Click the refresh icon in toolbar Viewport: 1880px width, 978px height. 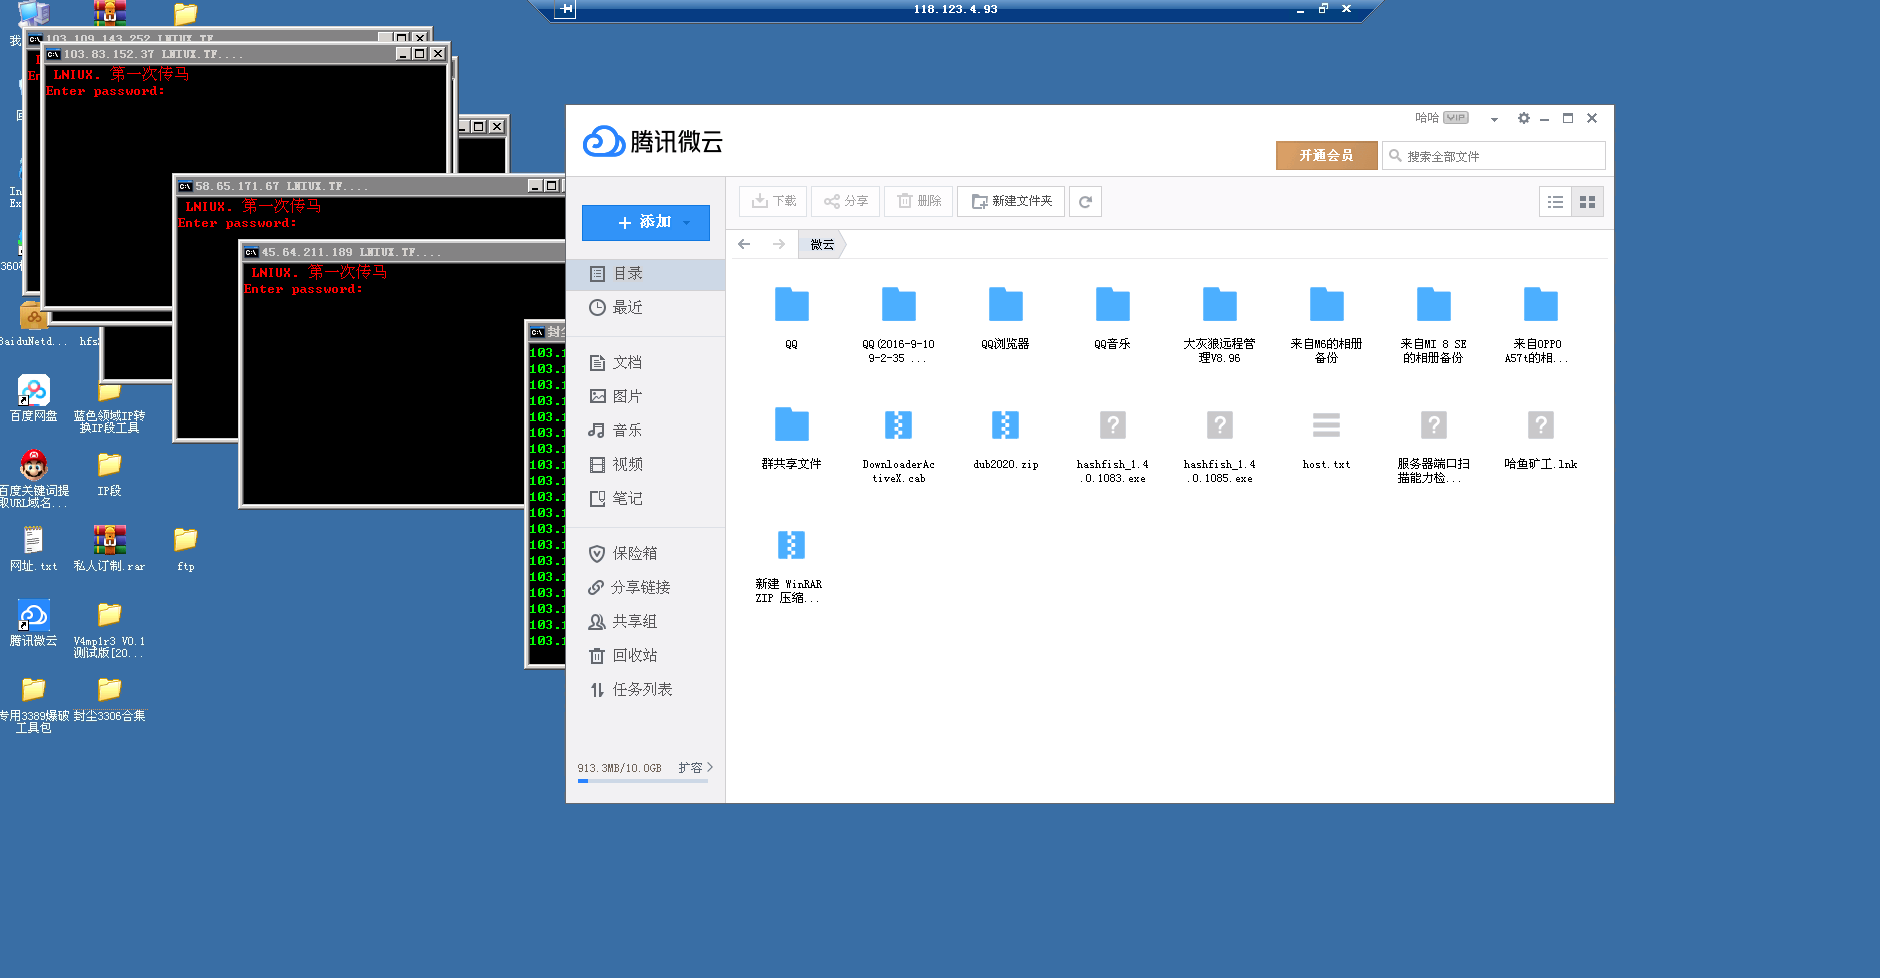coord(1085,201)
